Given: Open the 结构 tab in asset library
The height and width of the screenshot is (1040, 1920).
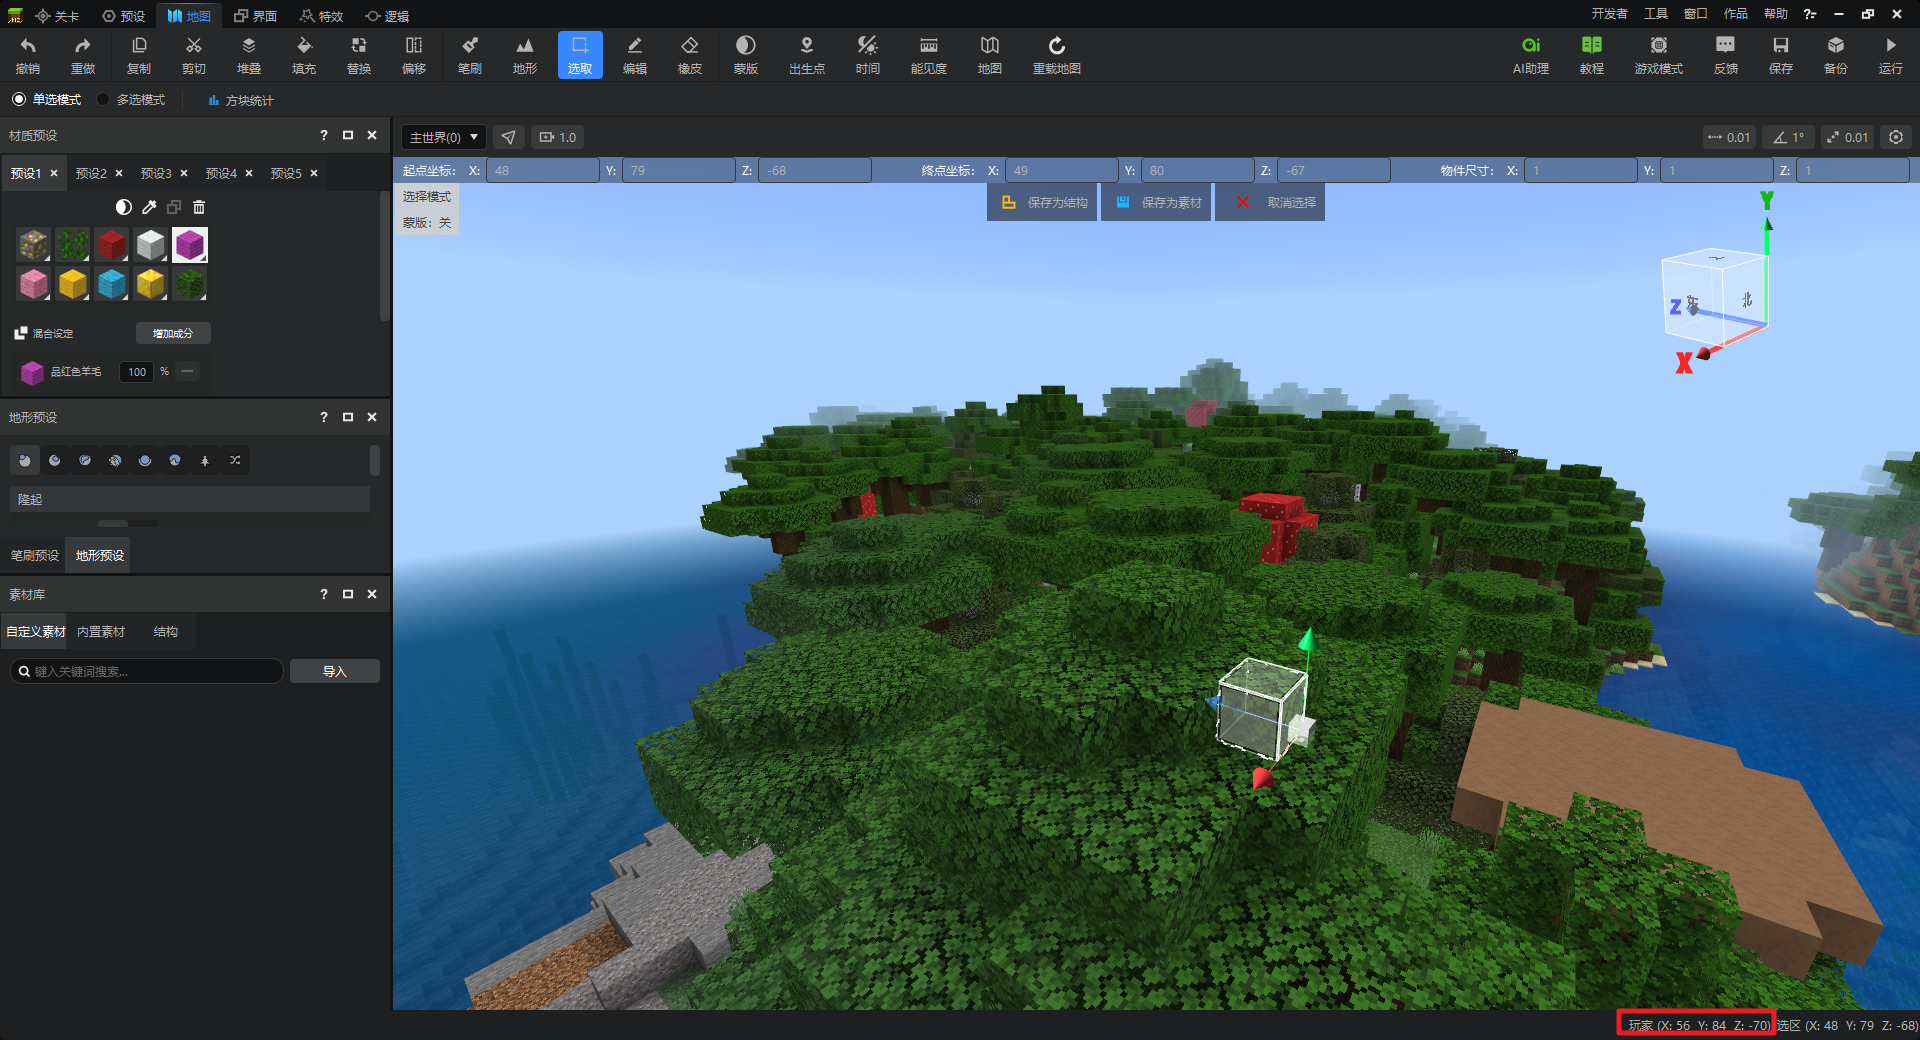Looking at the screenshot, I should pyautogui.click(x=166, y=632).
